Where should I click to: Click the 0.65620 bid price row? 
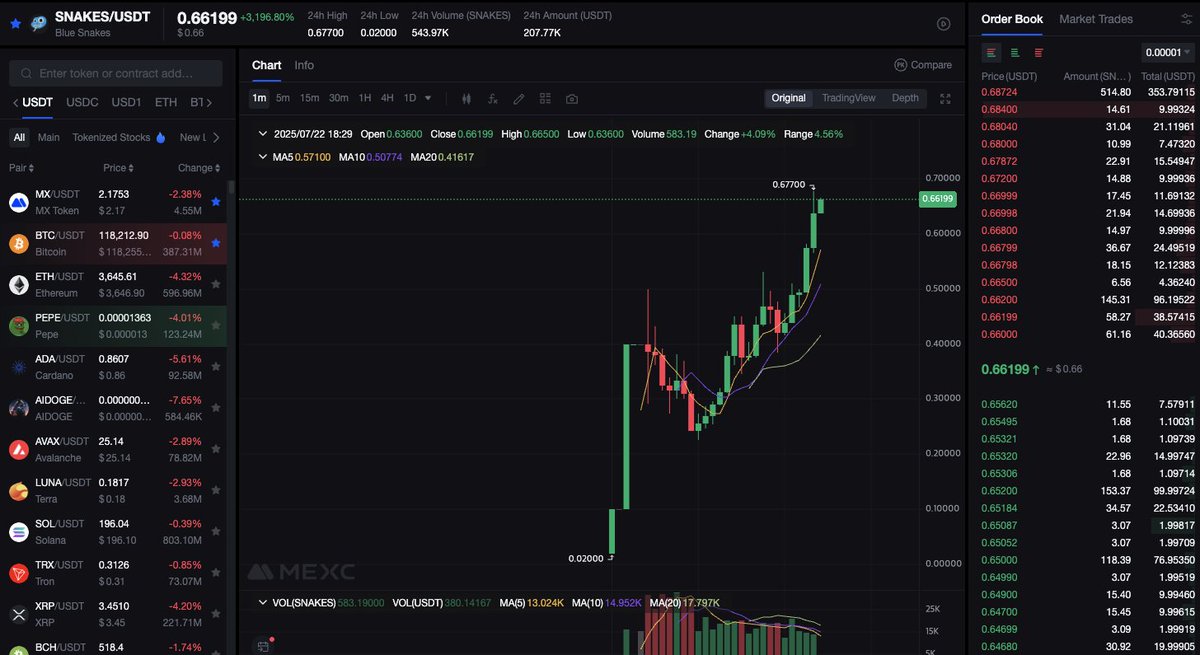point(1088,404)
